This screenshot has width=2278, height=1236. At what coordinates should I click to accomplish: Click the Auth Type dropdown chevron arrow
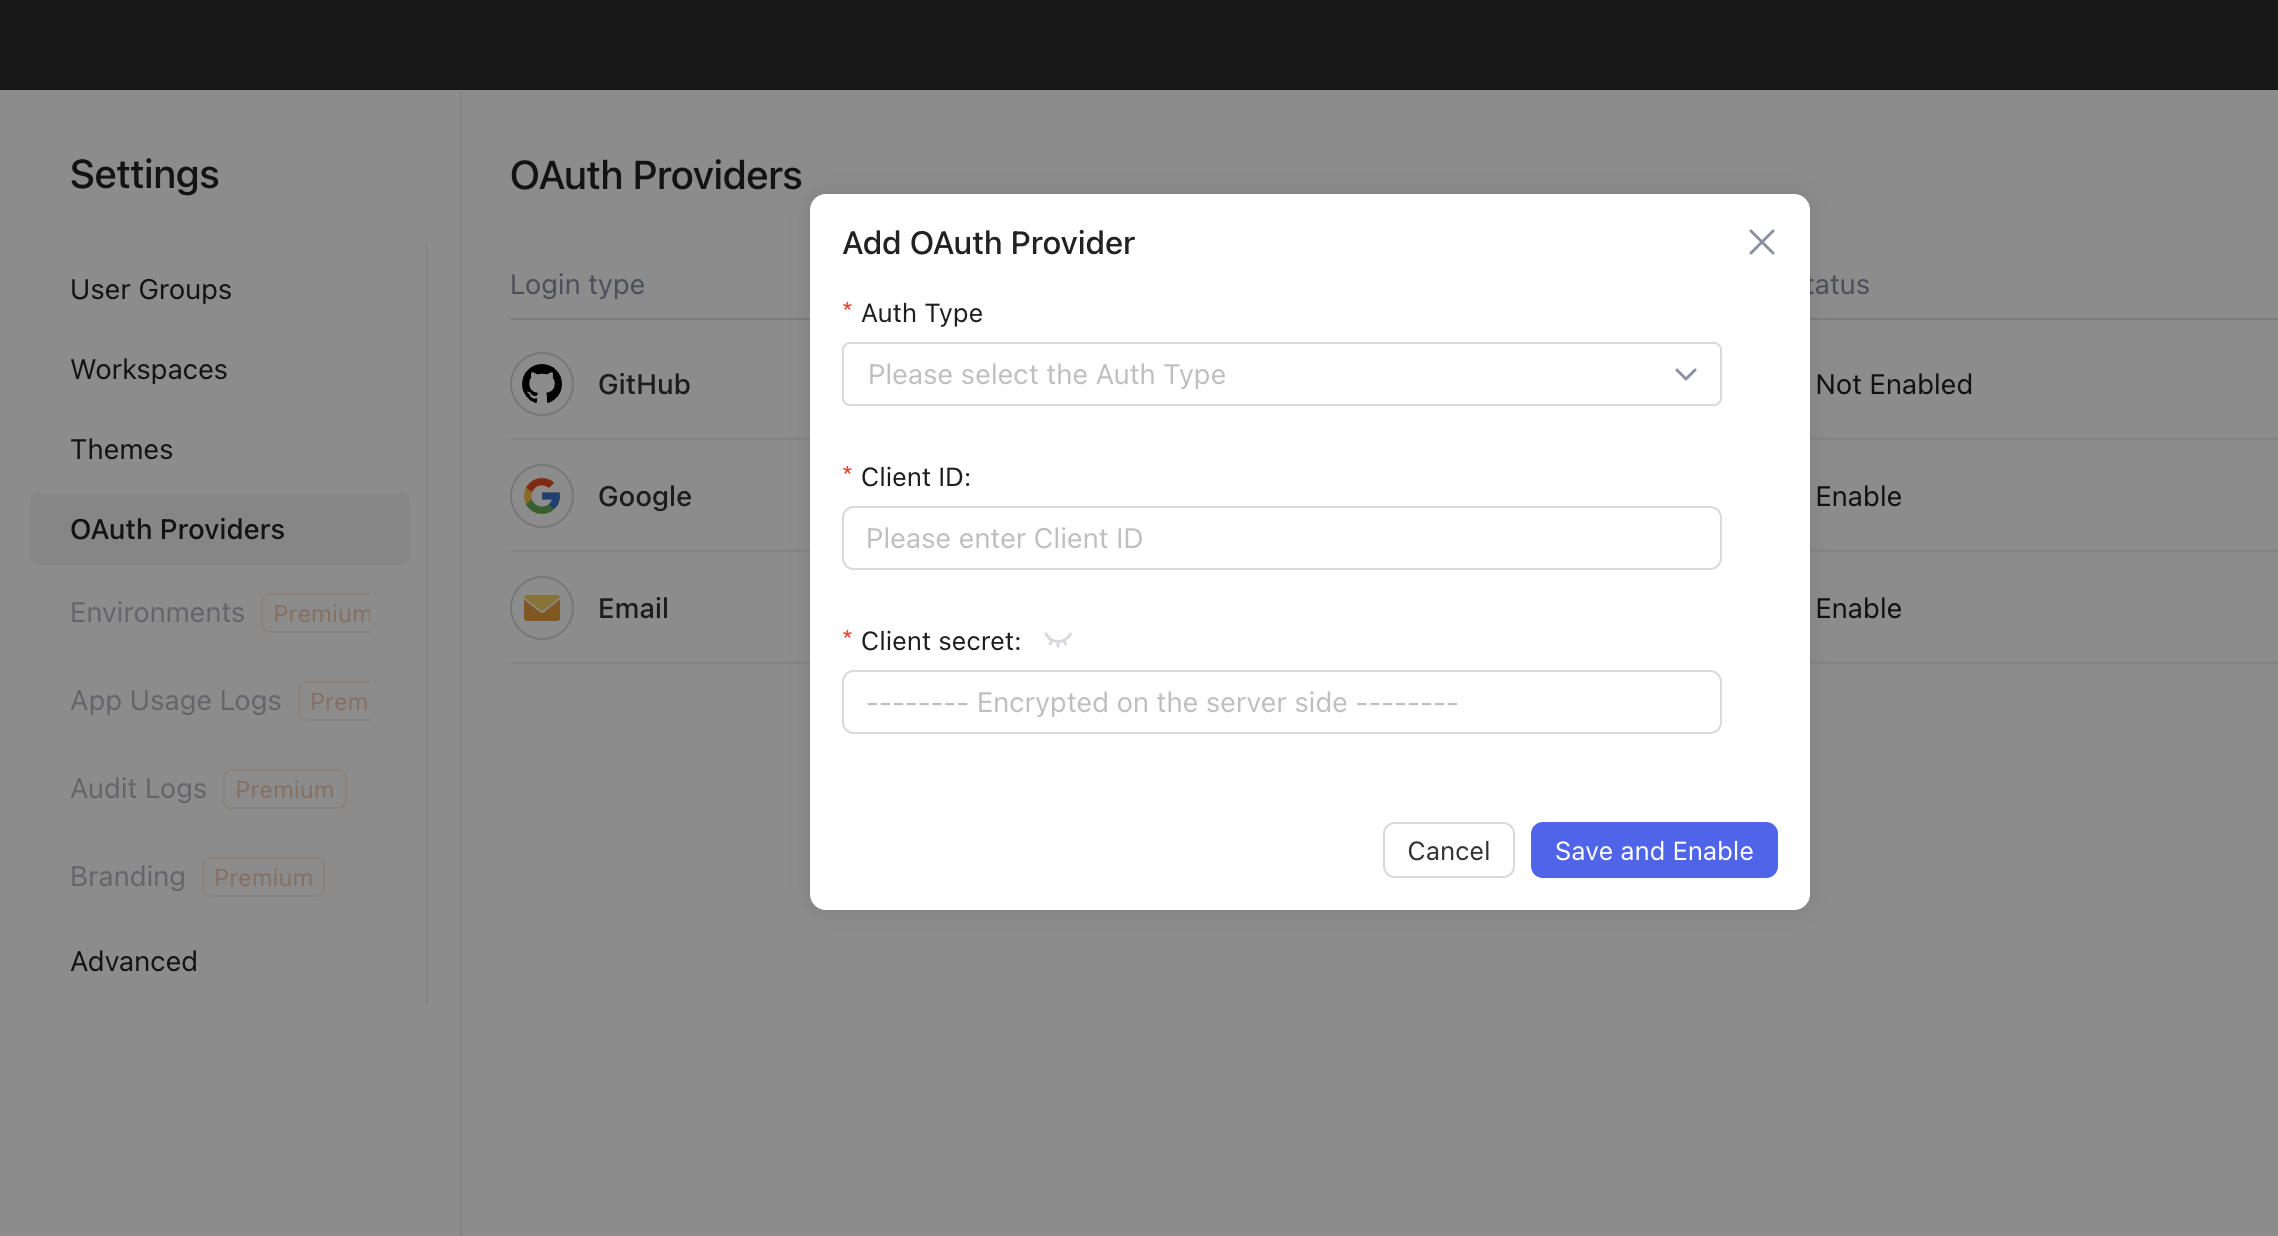point(1685,374)
